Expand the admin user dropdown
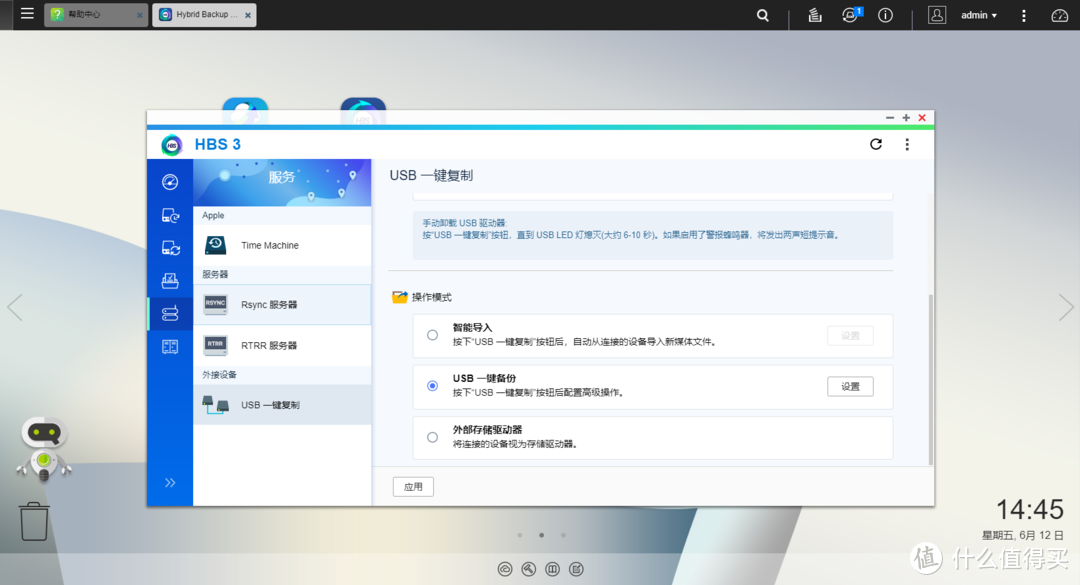Screen dimensions: 1080x585 (x=979, y=15)
